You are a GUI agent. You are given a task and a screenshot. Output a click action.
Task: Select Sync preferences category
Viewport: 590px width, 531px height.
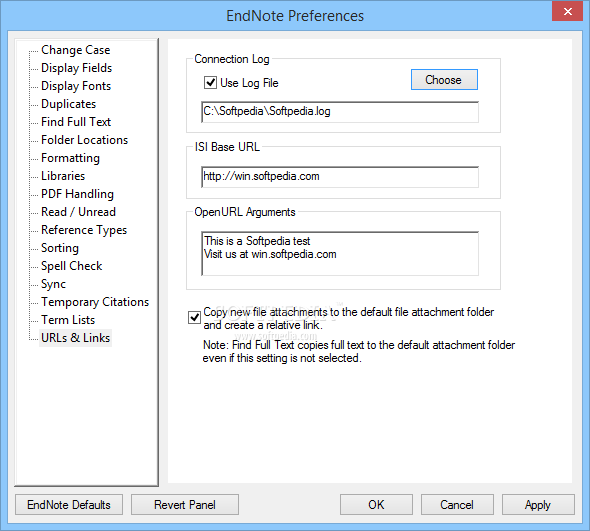pos(53,284)
